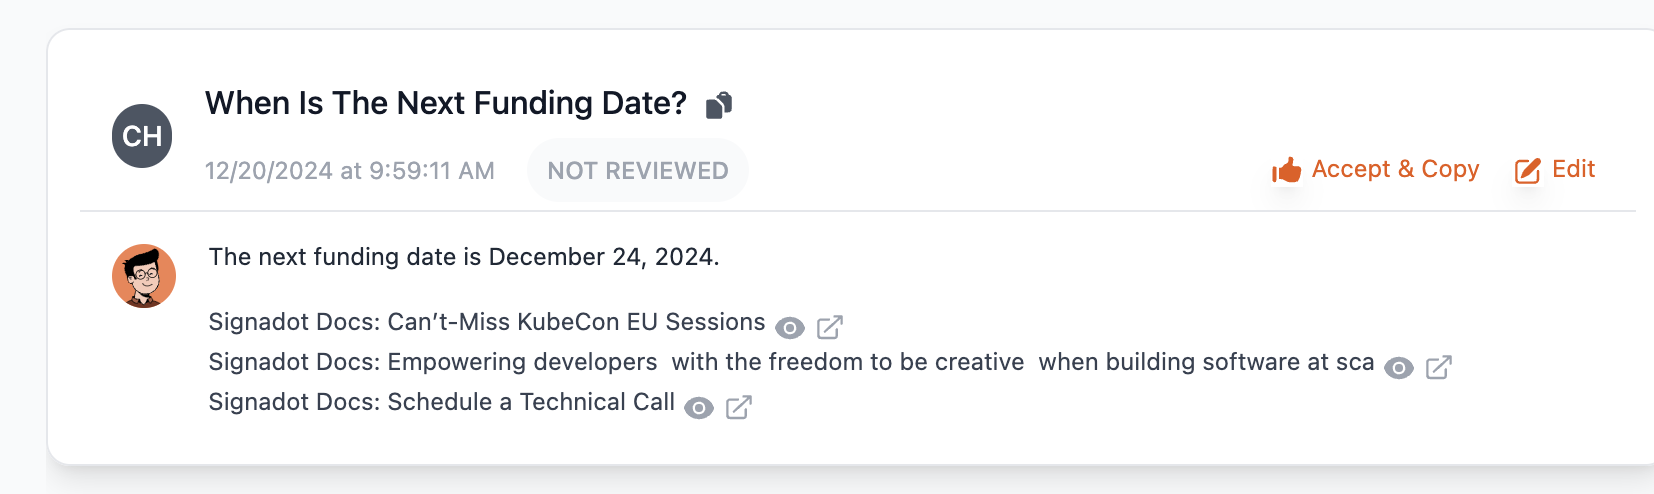Click the answer text about December 24, 2024
The height and width of the screenshot is (494, 1654).
463,257
